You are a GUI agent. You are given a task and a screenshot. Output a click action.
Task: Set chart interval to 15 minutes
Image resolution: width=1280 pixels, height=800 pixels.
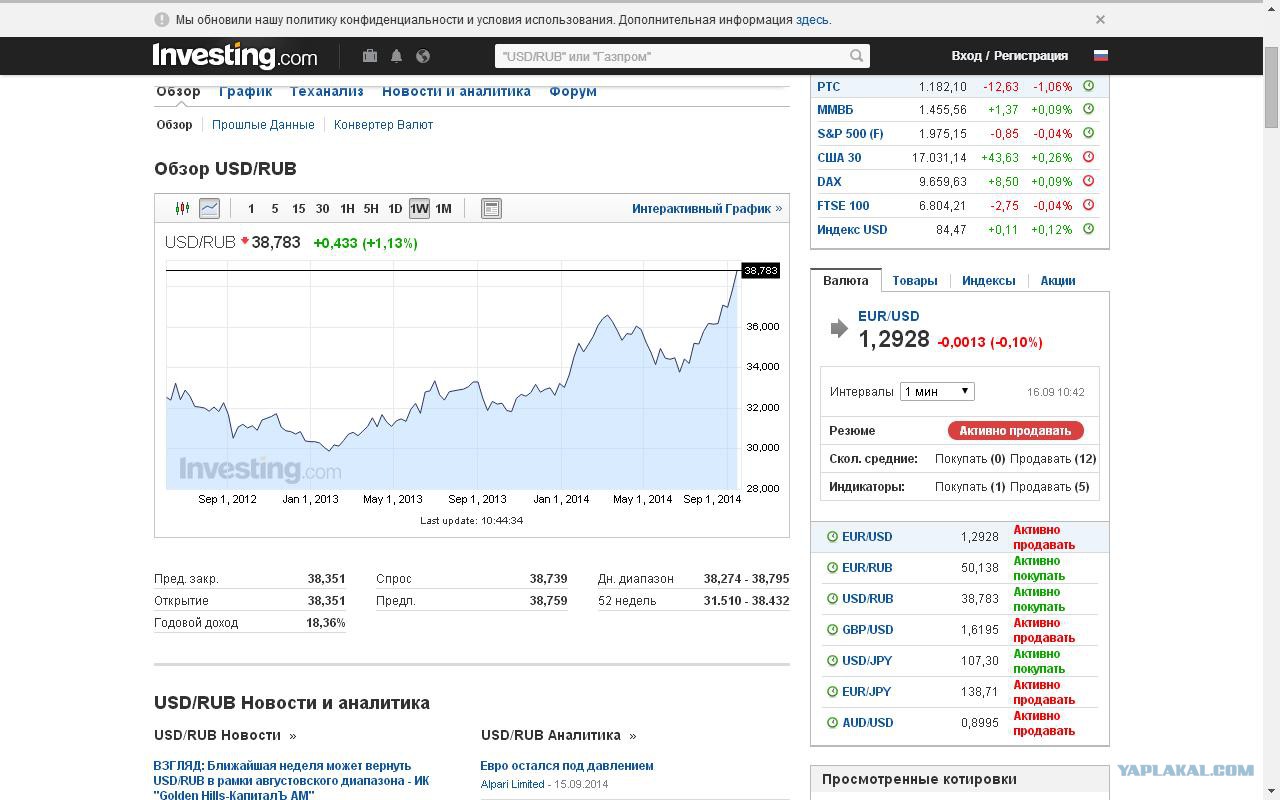click(x=298, y=208)
